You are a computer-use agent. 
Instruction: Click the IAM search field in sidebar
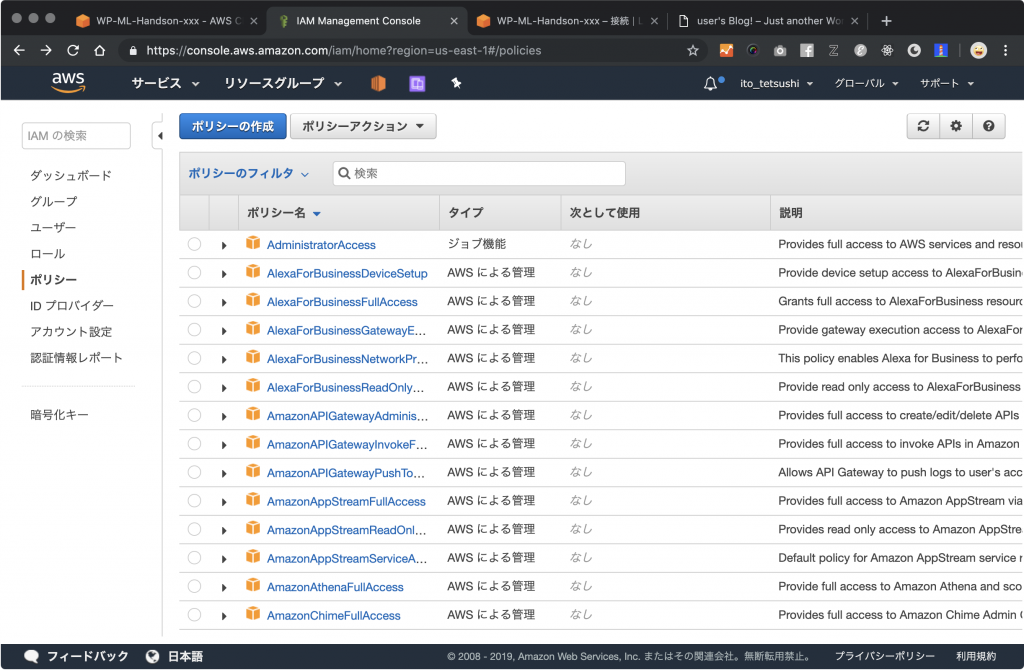tap(76, 136)
